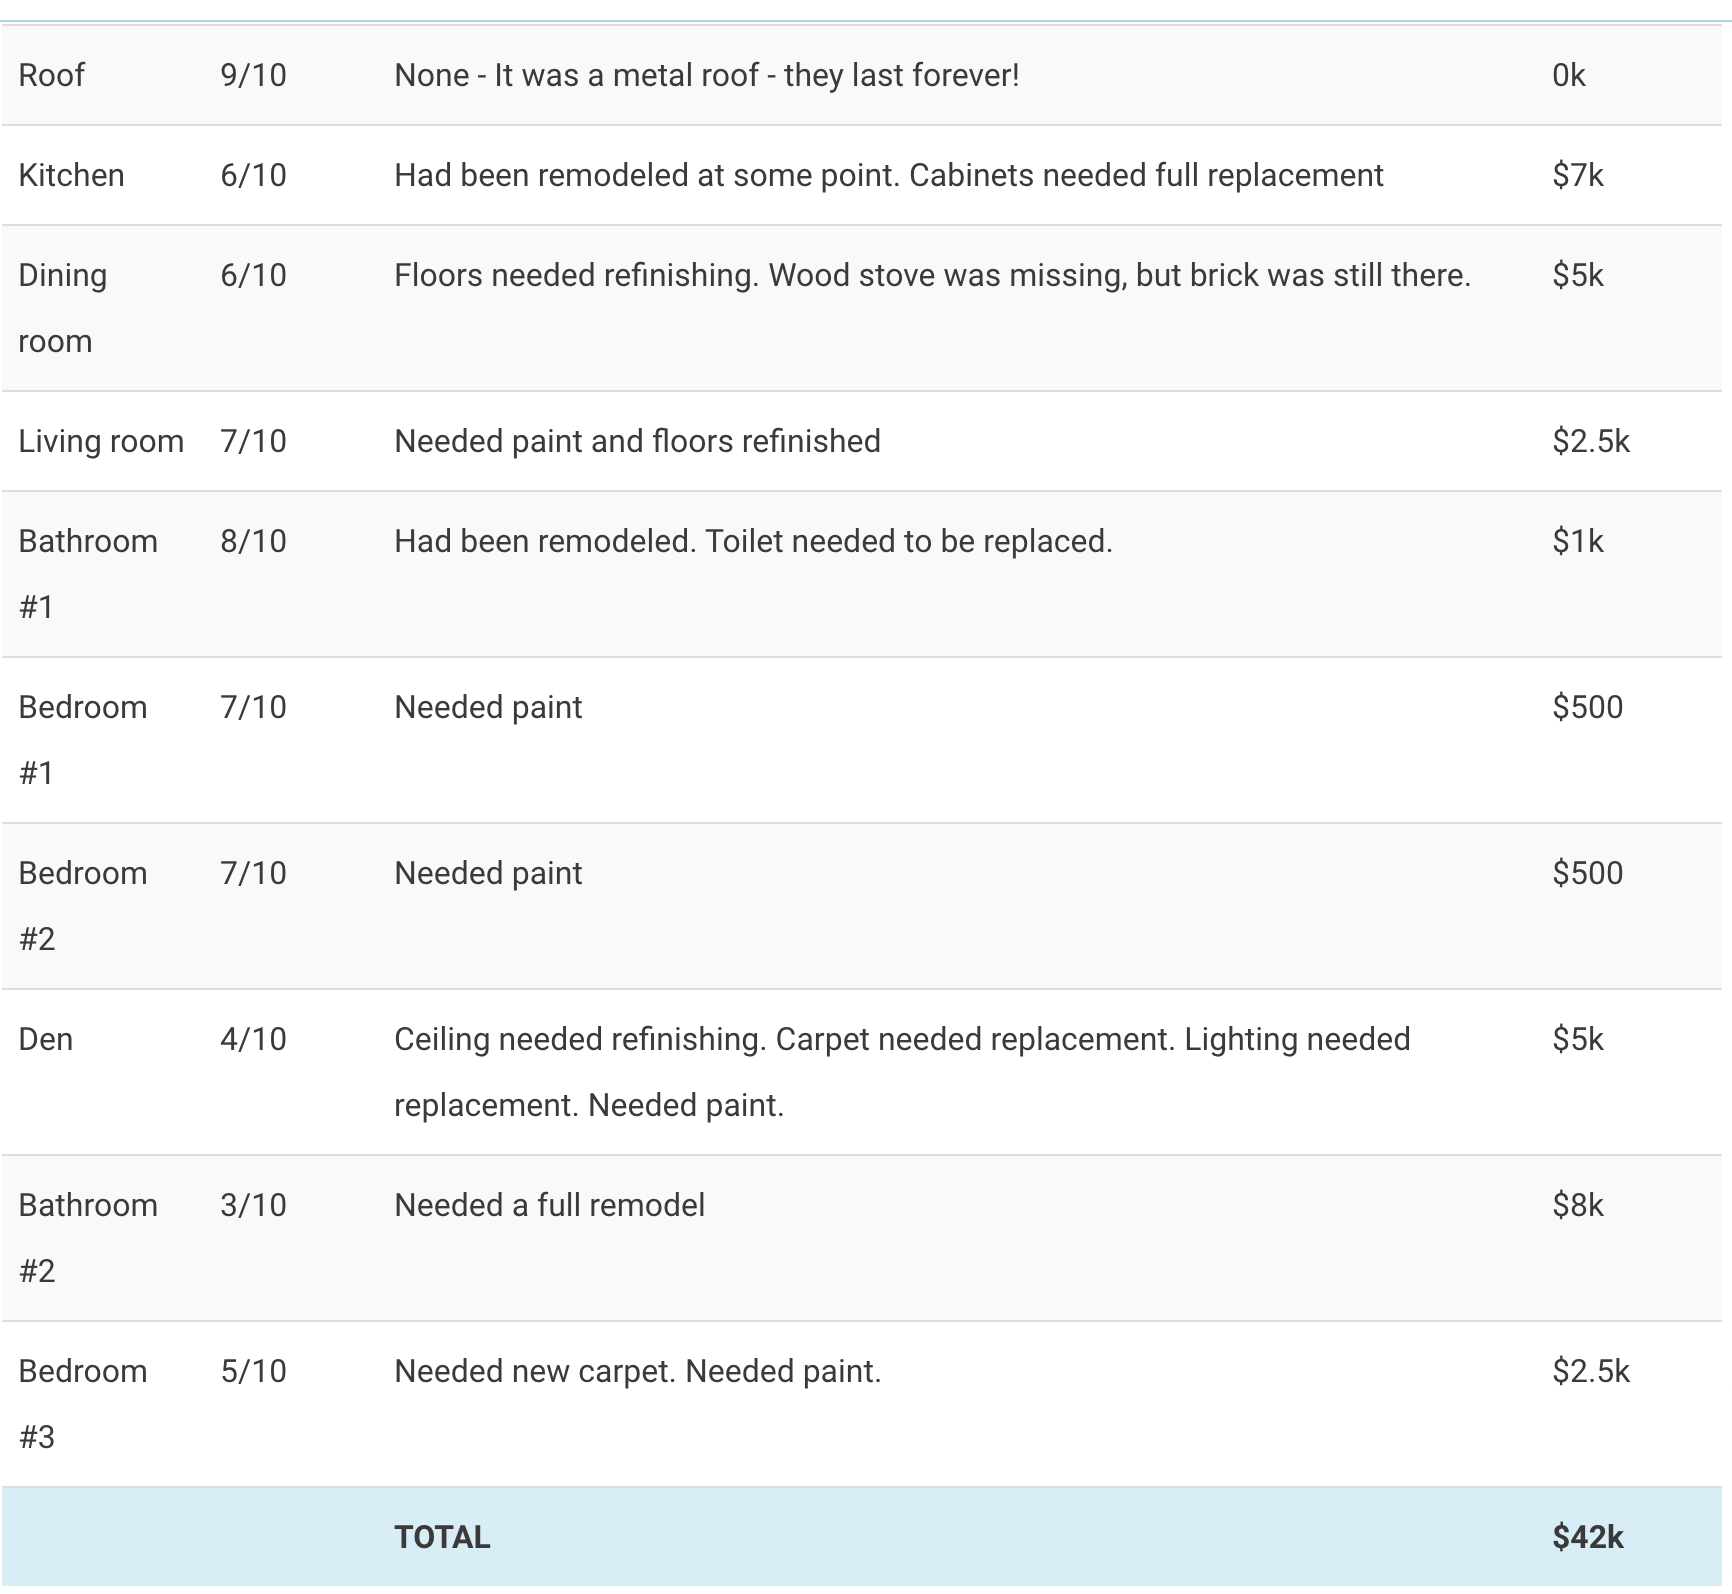Click the full remodel description text
The image size is (1732, 1594).
pyautogui.click(x=549, y=1205)
